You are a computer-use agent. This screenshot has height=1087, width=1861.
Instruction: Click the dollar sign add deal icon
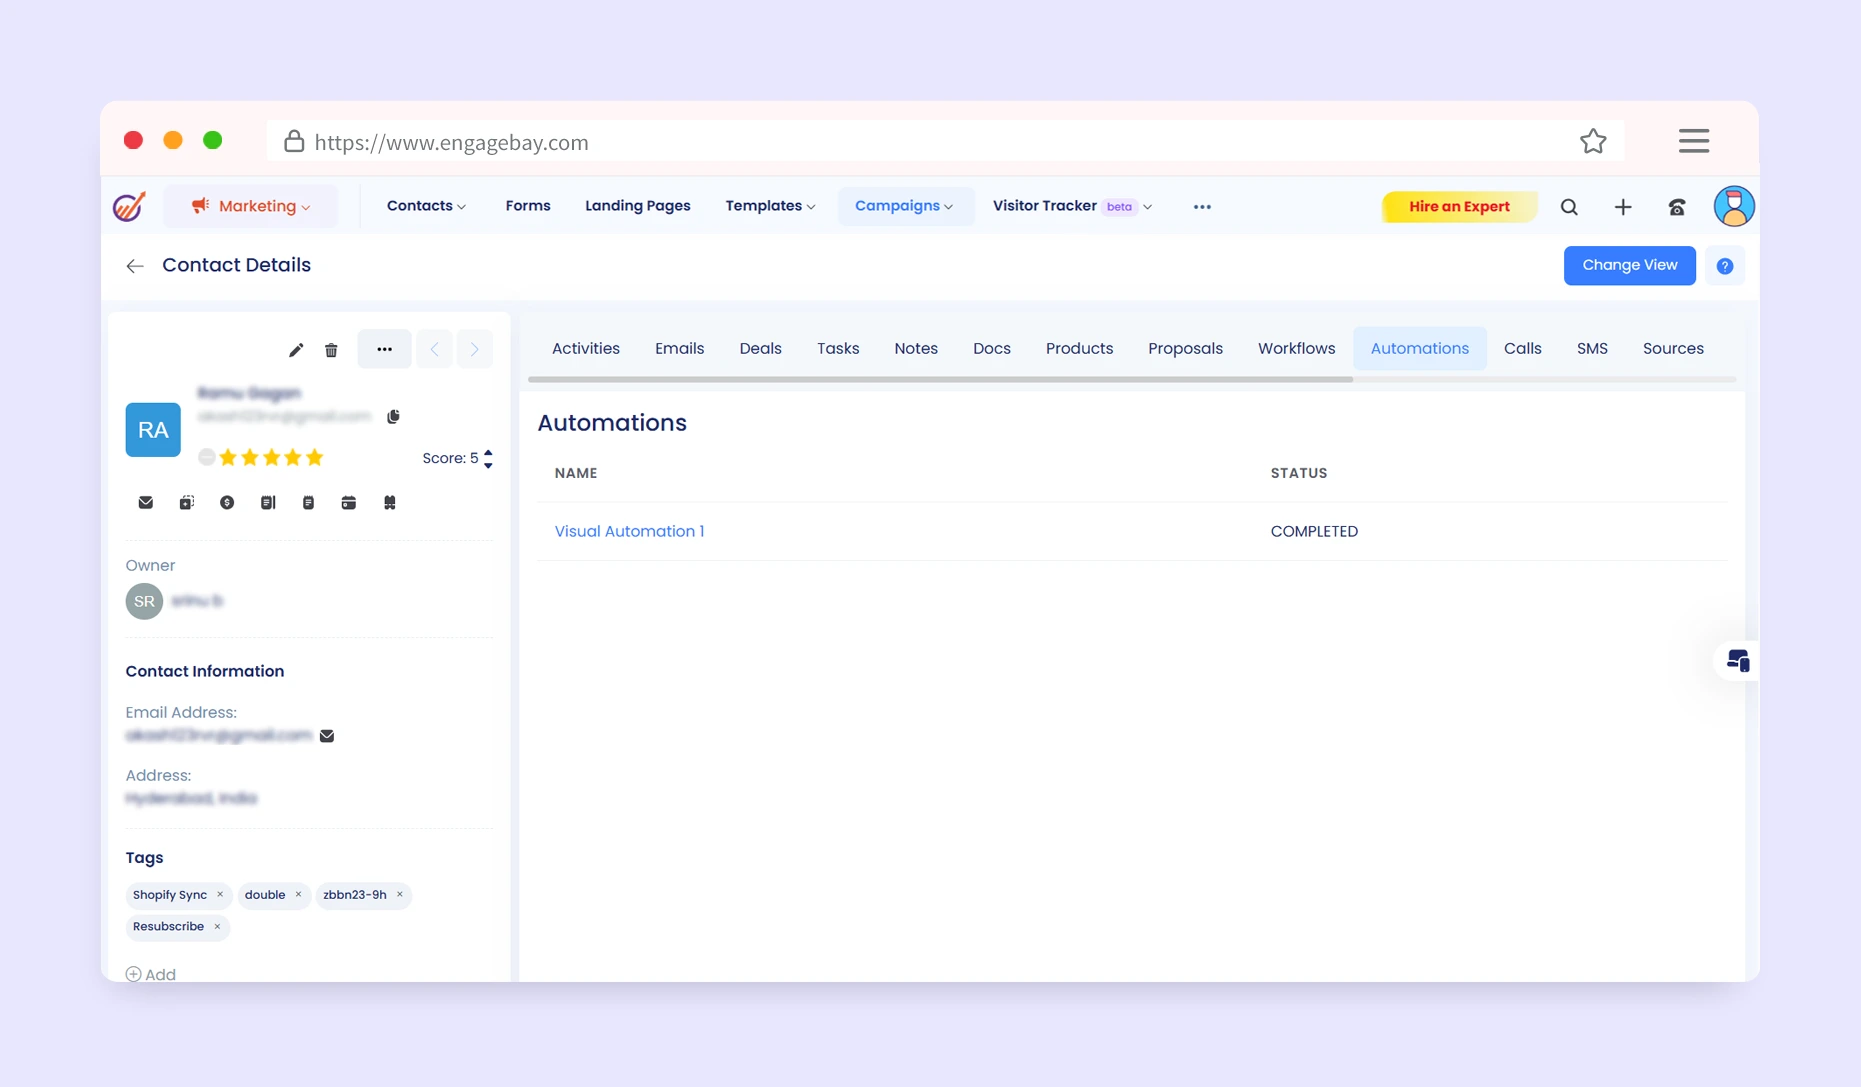[x=227, y=503]
